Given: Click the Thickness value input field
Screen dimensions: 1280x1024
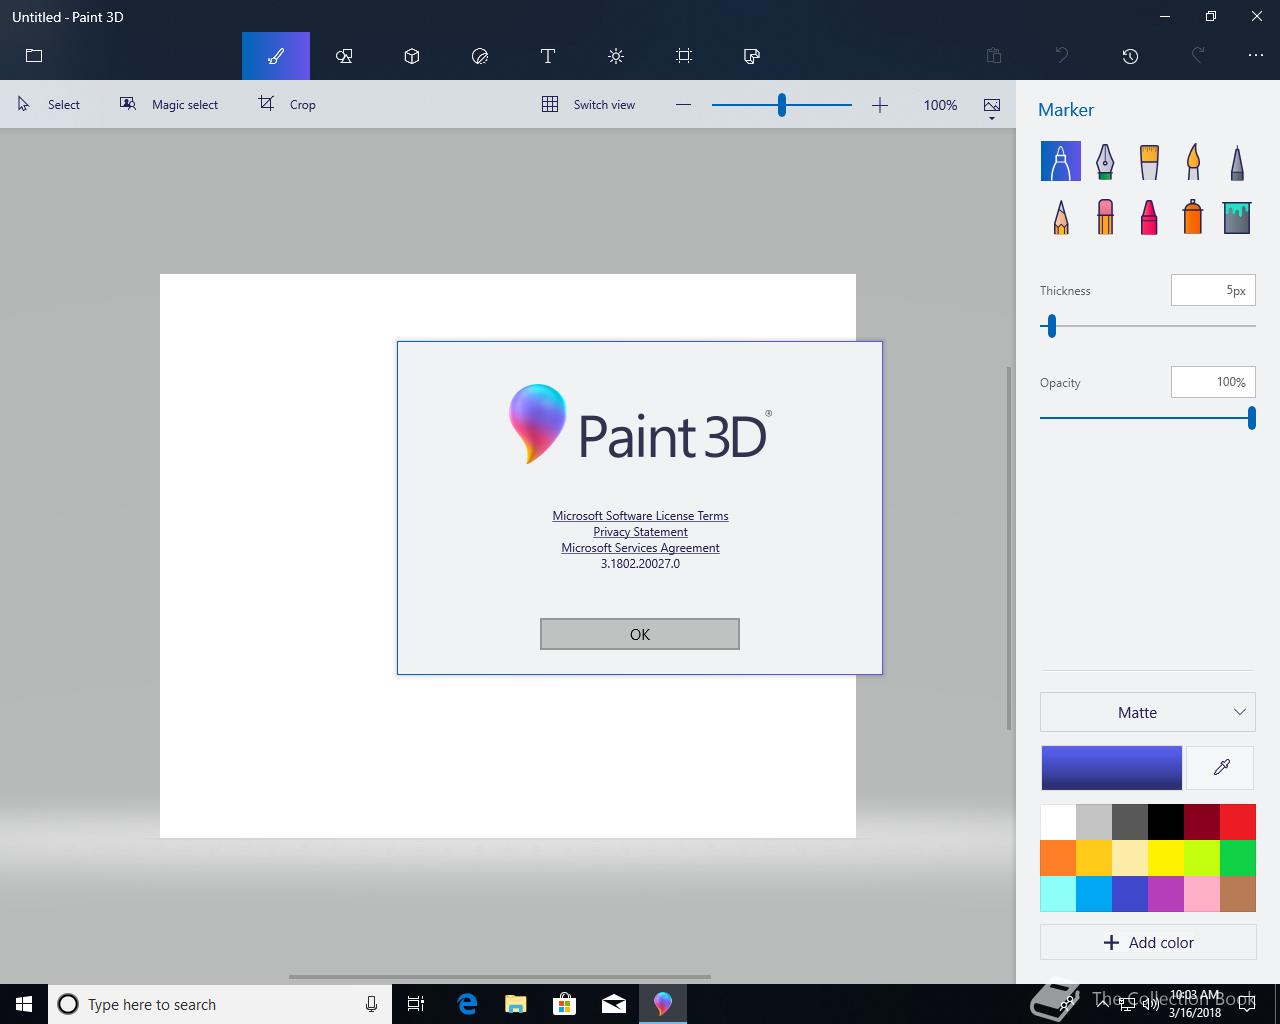Looking at the screenshot, I should coord(1212,291).
